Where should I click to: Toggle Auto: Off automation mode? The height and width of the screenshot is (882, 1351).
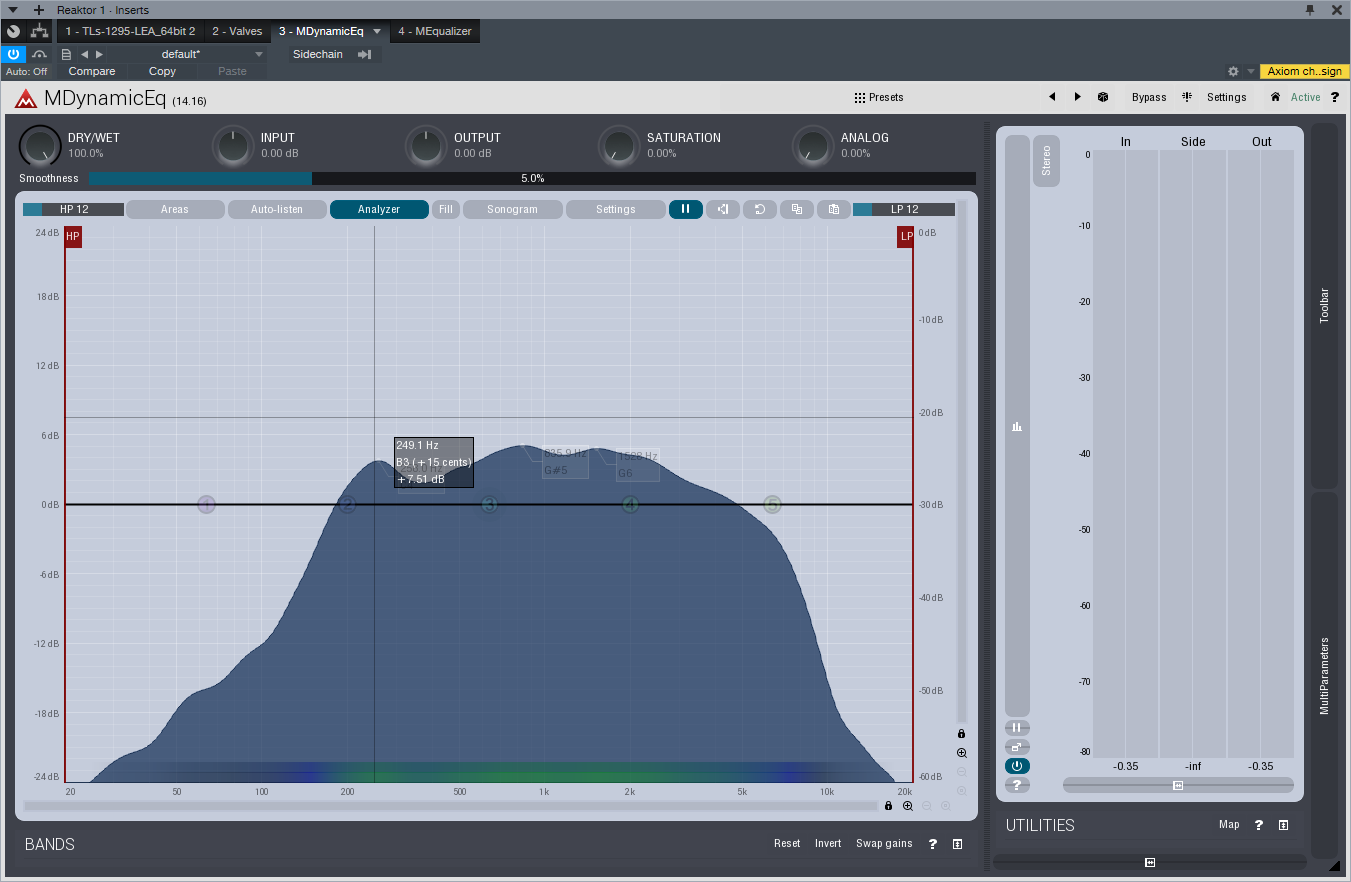pos(26,72)
